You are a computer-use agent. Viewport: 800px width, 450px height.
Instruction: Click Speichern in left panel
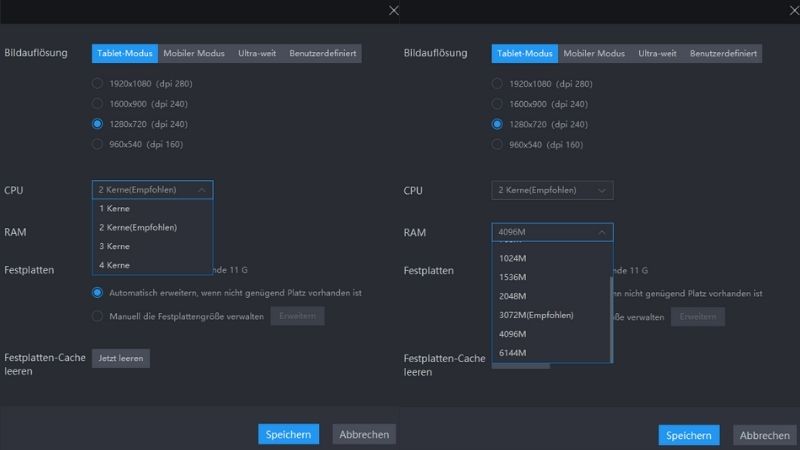288,434
